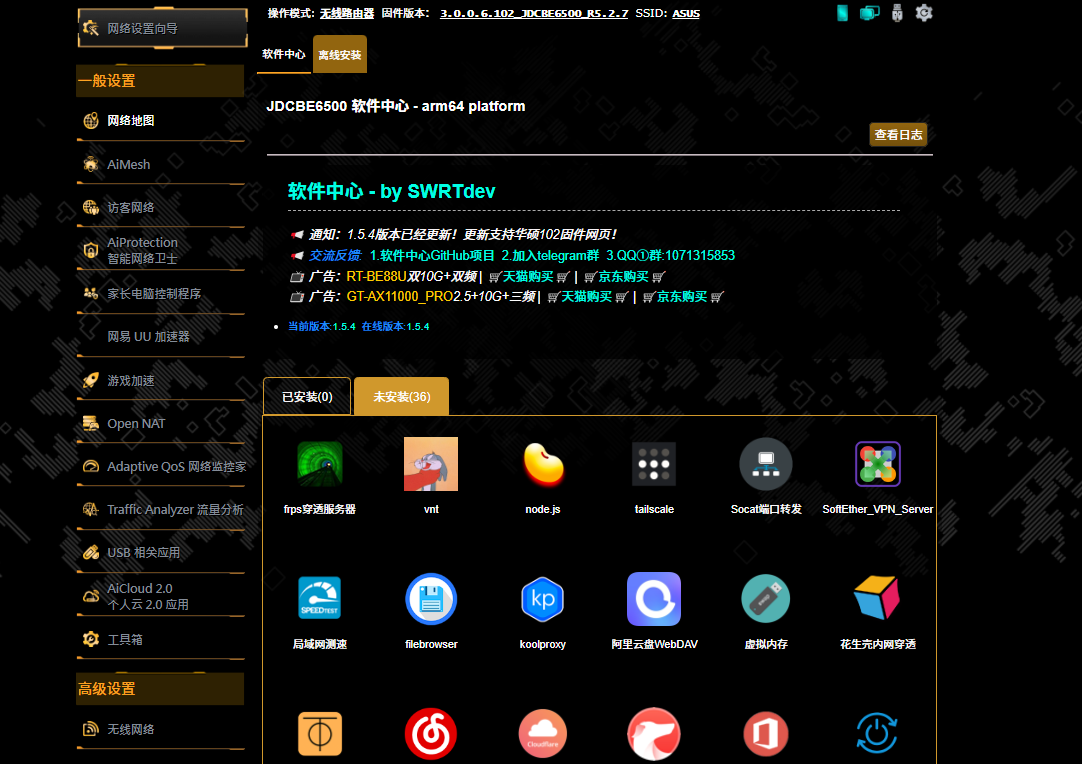Open AiMesh in sidebar
1082x764 pixels.
[x=161, y=164]
